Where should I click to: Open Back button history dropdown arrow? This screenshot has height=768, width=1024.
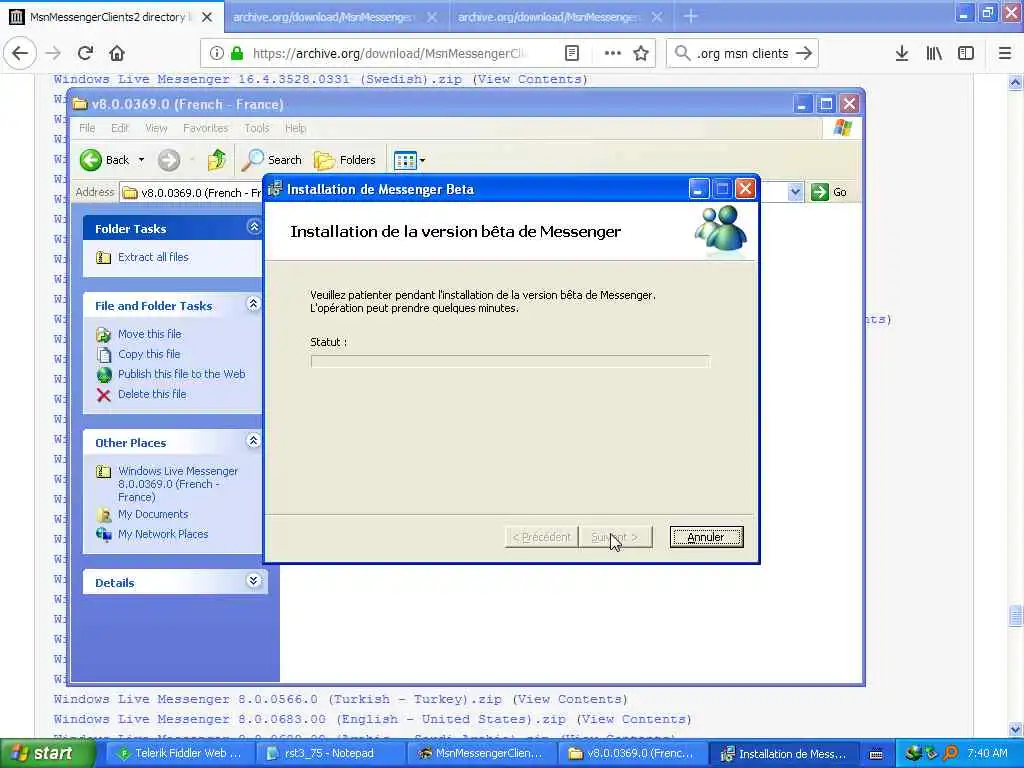click(x=141, y=160)
